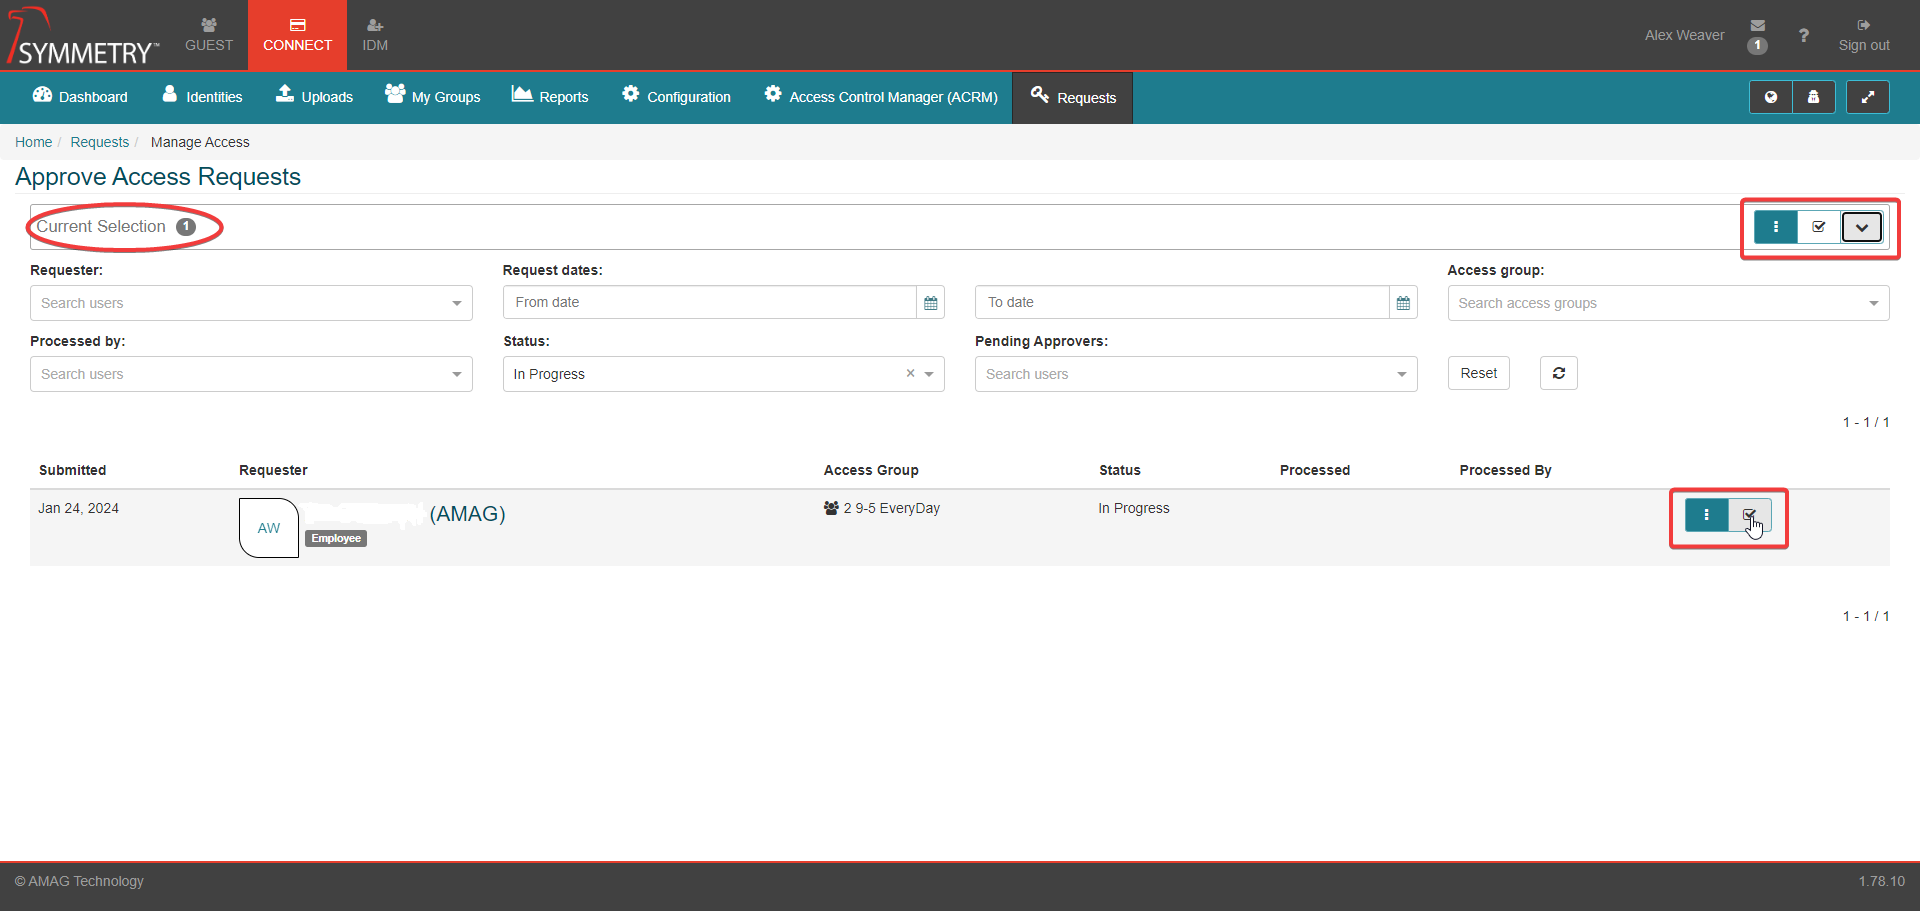Open the help question mark icon
Image resolution: width=1920 pixels, height=911 pixels.
point(1803,35)
